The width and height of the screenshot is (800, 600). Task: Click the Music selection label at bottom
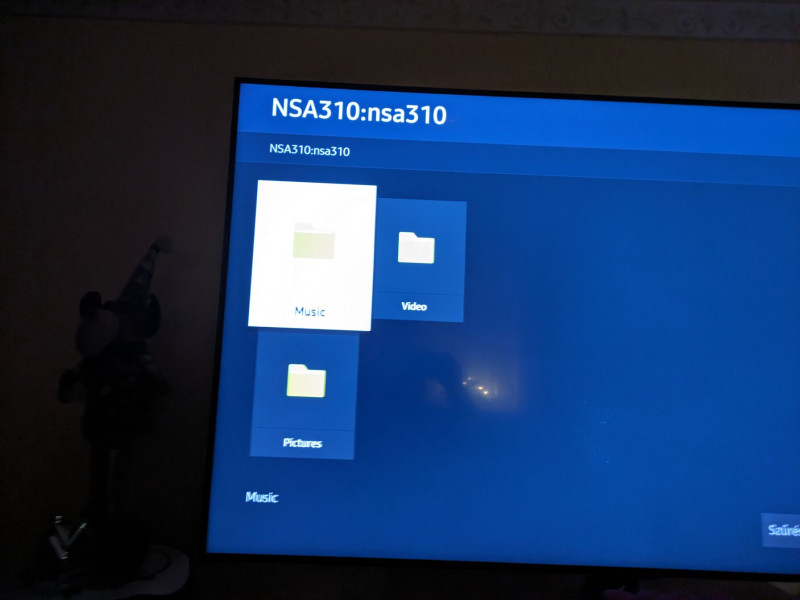[262, 497]
